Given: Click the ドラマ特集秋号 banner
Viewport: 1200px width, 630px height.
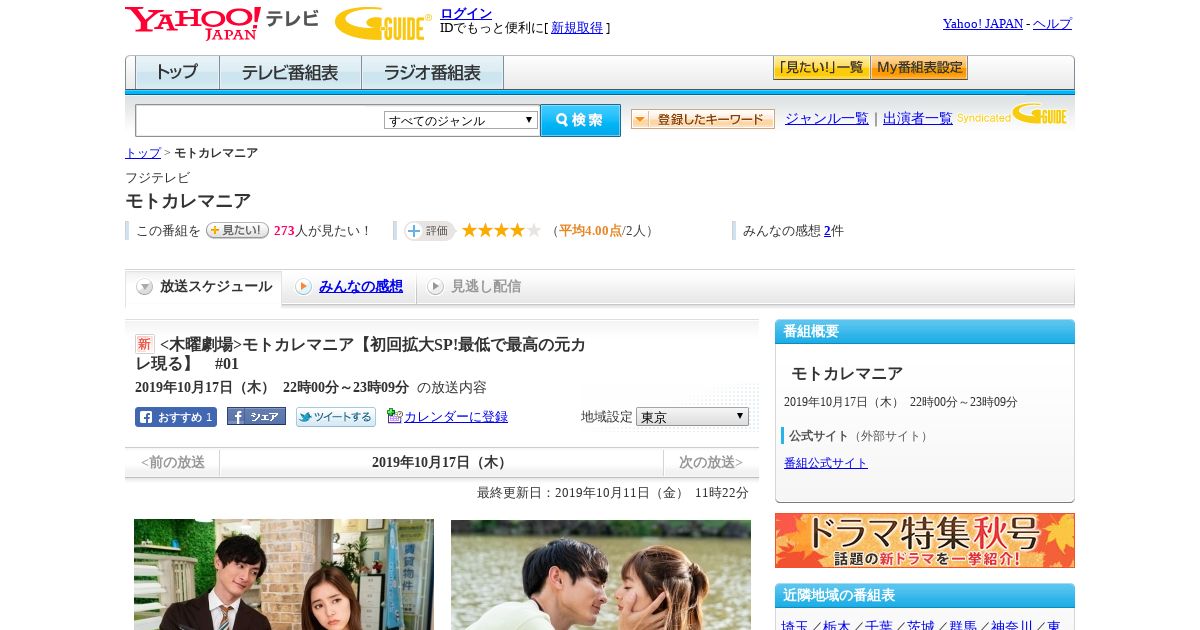Looking at the screenshot, I should (925, 541).
